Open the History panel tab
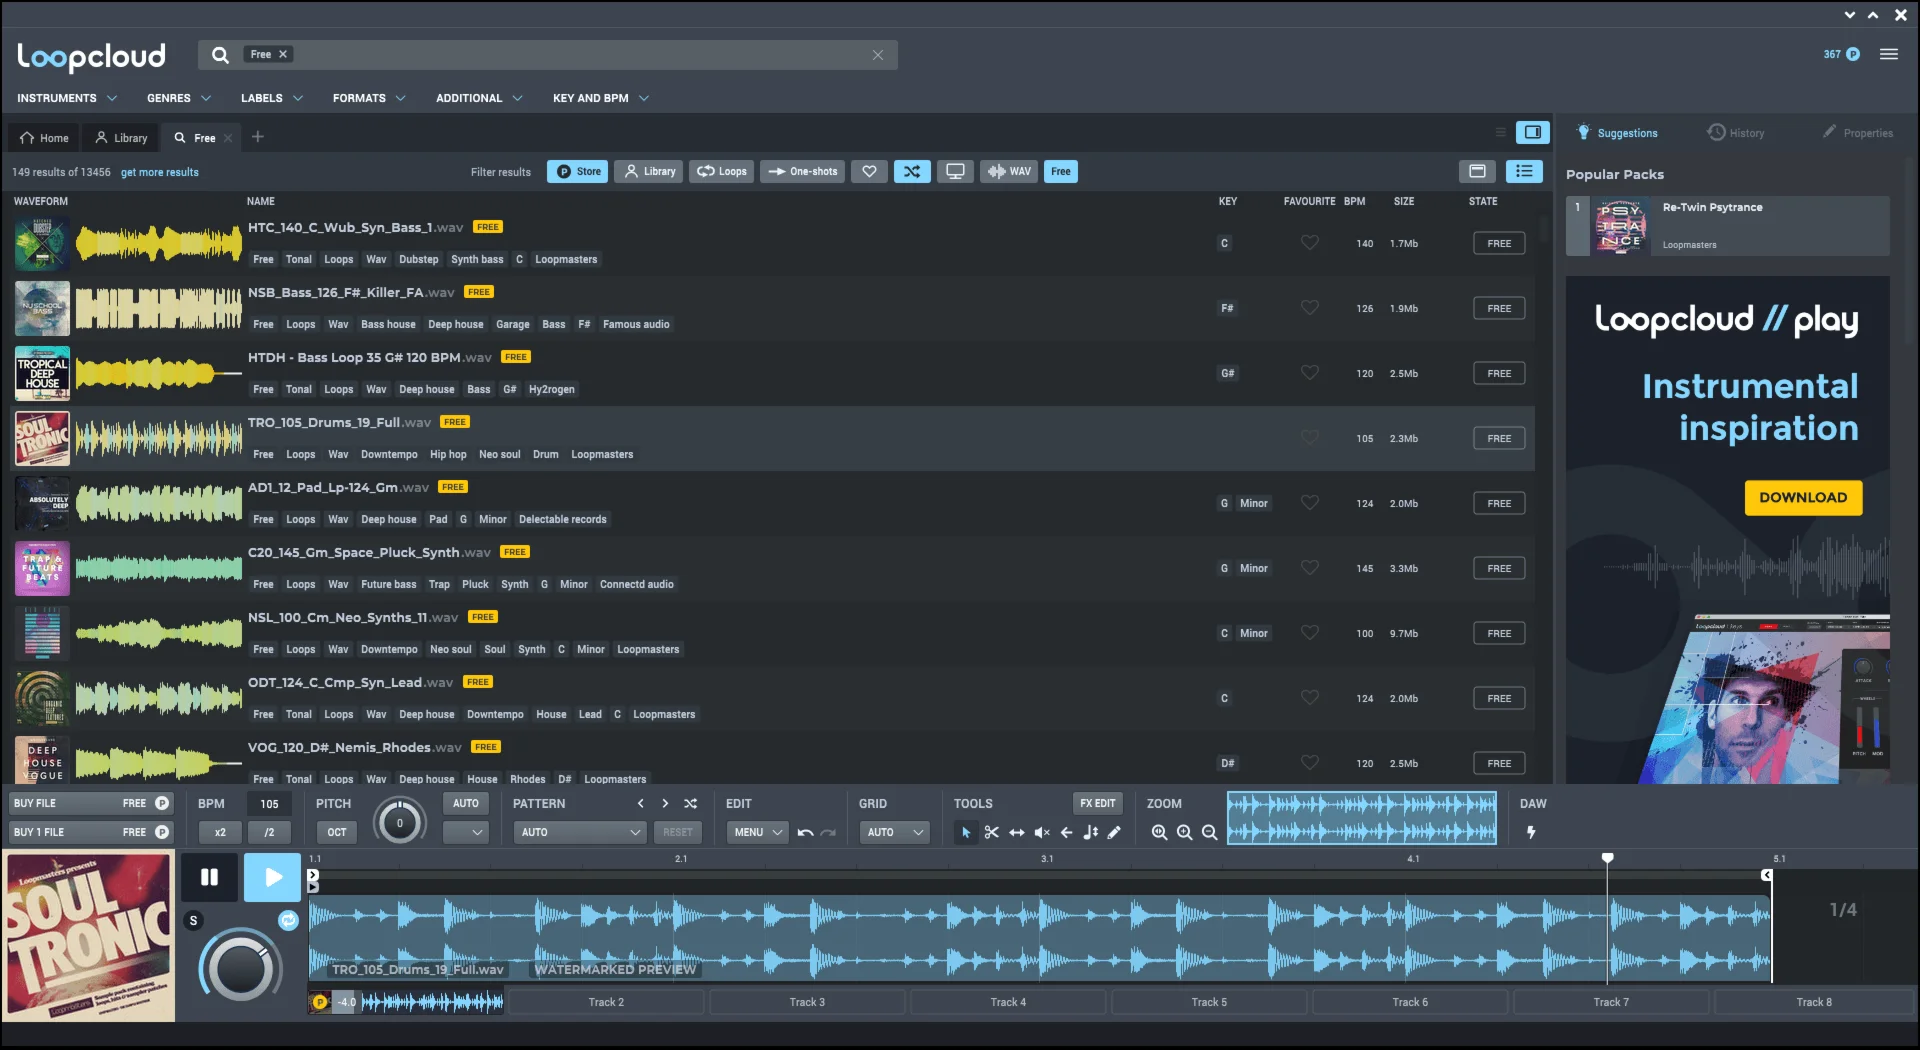This screenshot has width=1920, height=1050. pyautogui.click(x=1735, y=133)
